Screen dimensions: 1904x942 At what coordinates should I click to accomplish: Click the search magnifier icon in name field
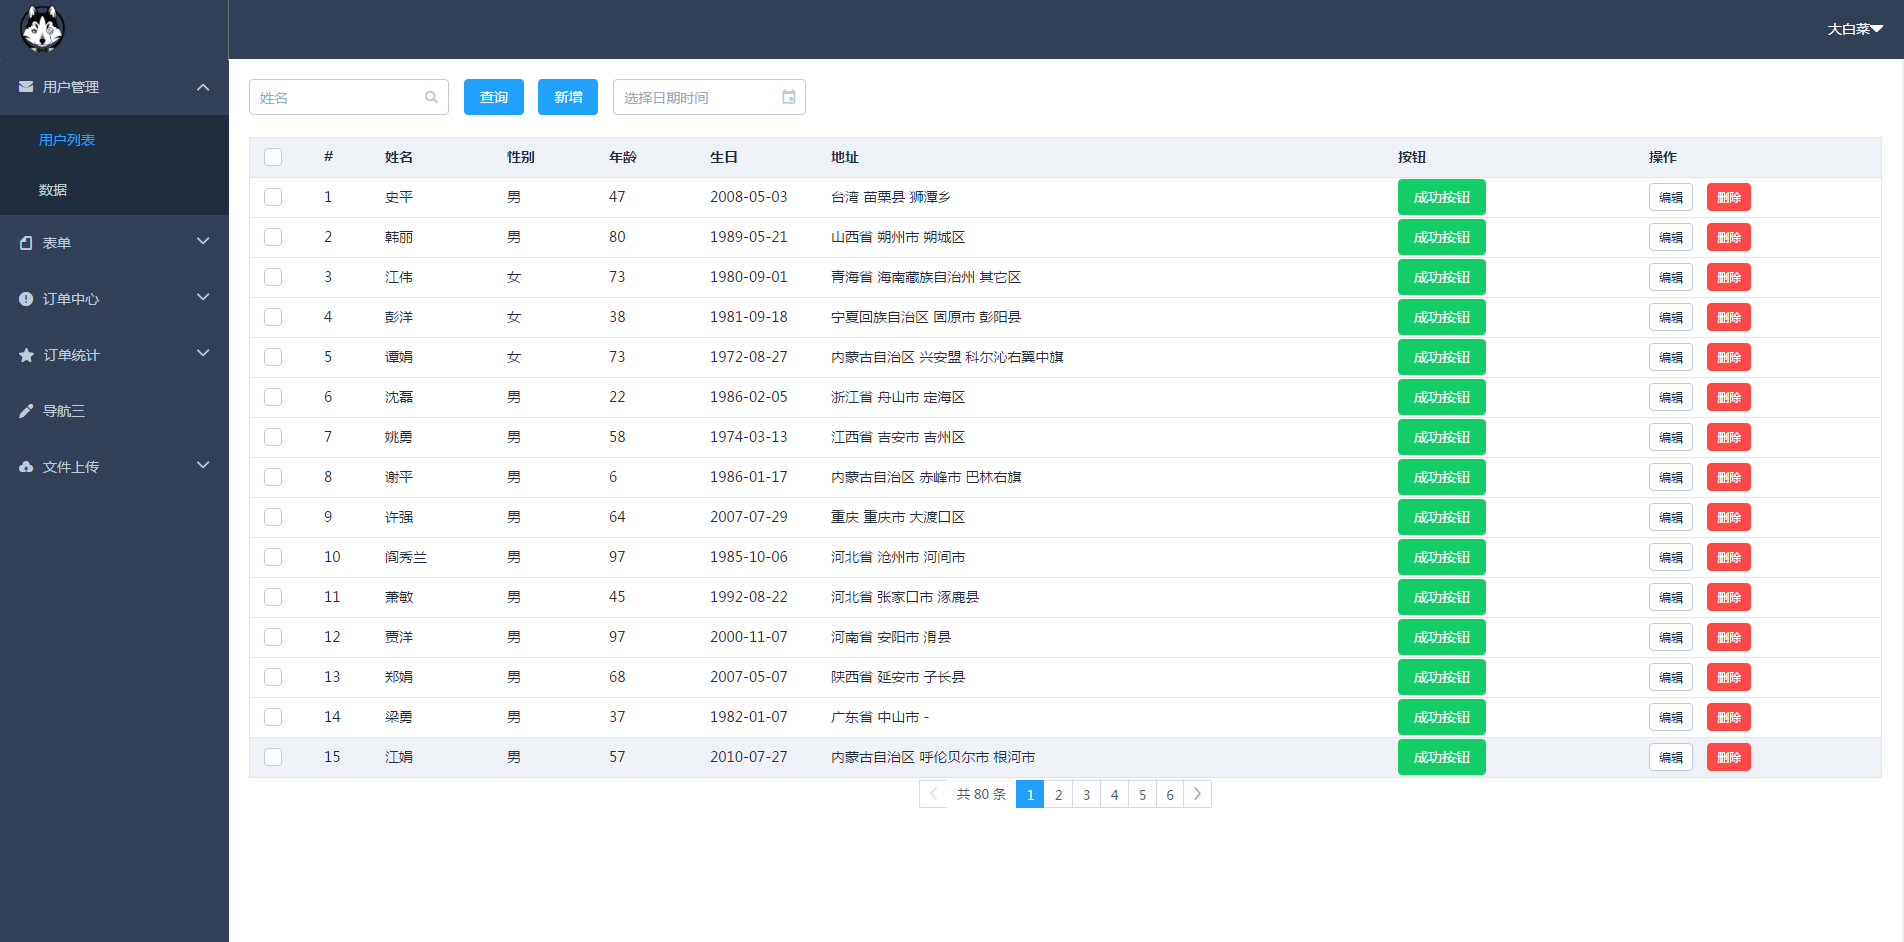431,97
